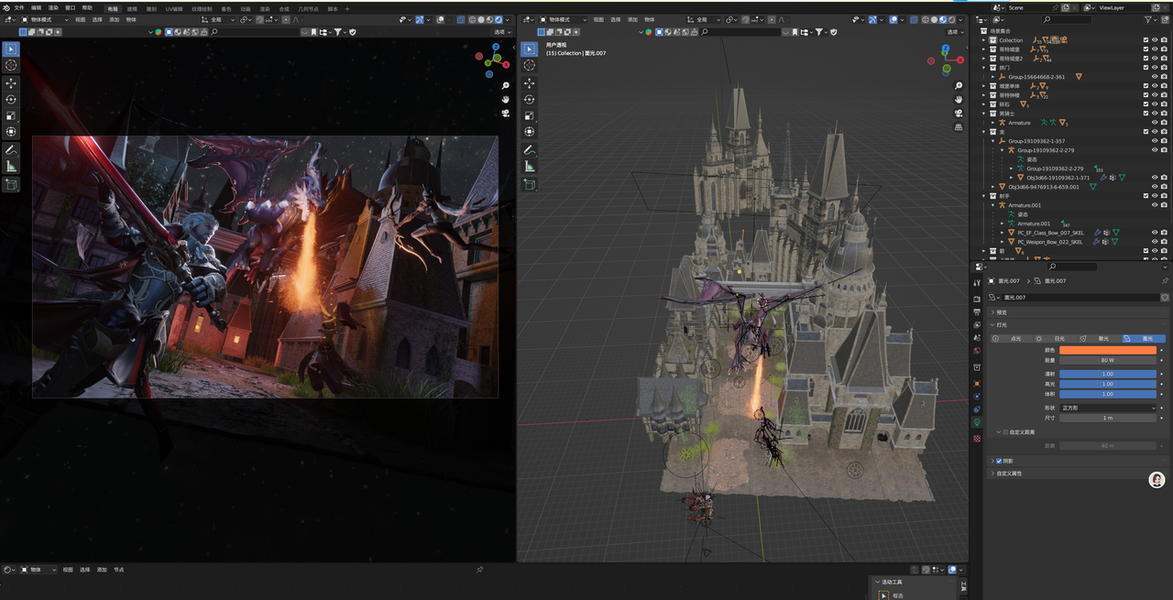Viewport: 1173px width, 600px height.
Task: Select the Transform tool in left viewport
Action: coord(11,132)
